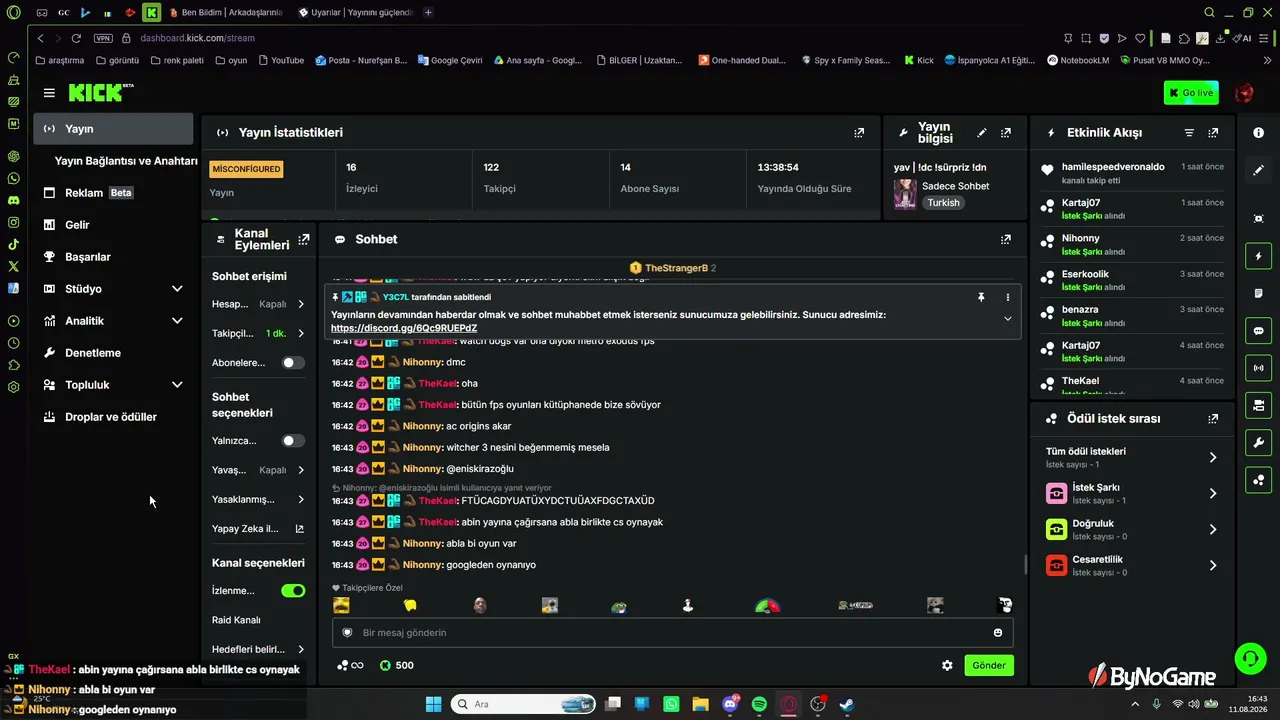Open the user profile avatar
Image resolution: width=1280 pixels, height=720 pixels.
1244,93
